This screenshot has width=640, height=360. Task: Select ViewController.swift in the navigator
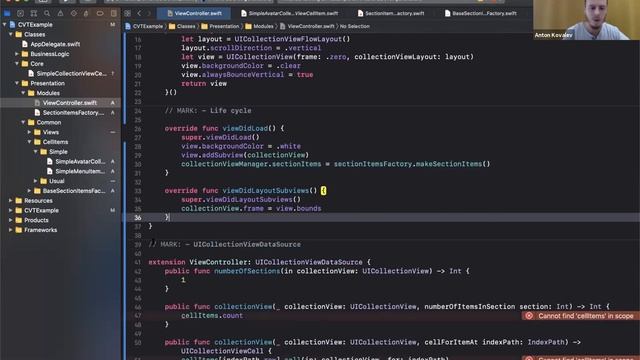(x=70, y=103)
